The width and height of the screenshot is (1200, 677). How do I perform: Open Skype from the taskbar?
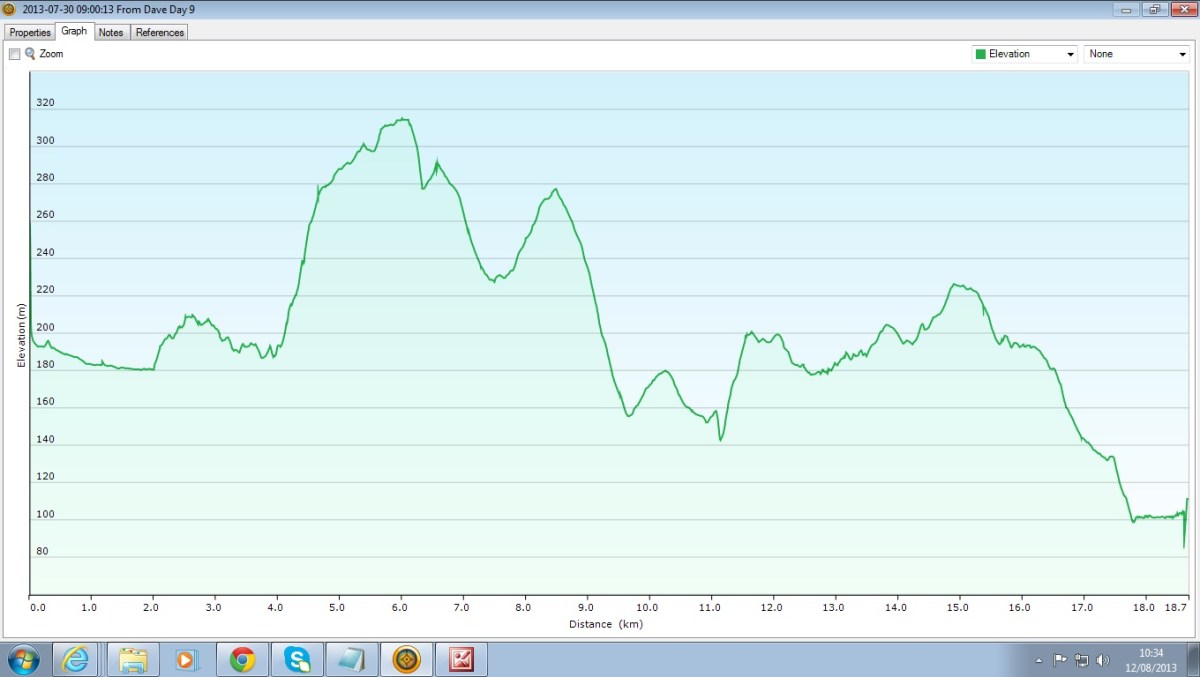pyautogui.click(x=297, y=659)
